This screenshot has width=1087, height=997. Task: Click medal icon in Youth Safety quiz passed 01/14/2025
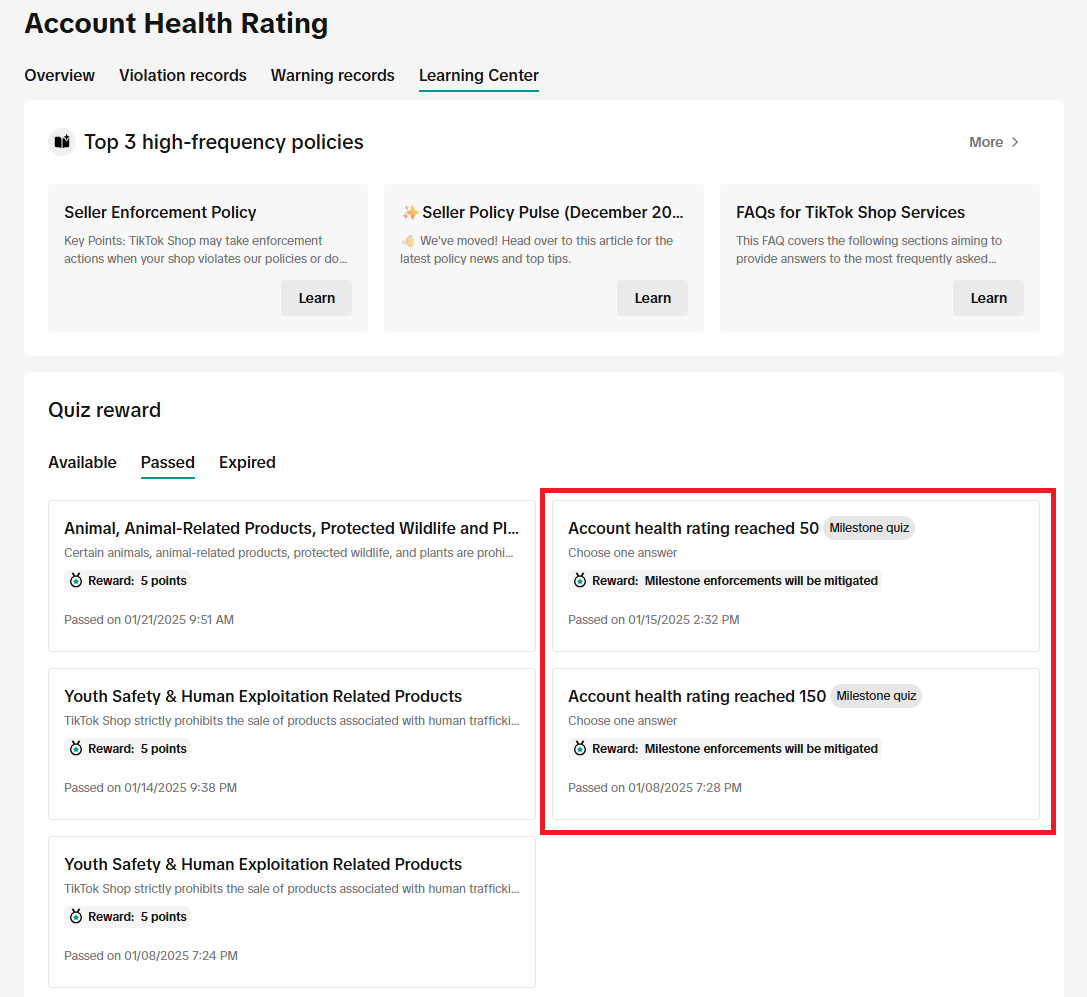coord(76,749)
